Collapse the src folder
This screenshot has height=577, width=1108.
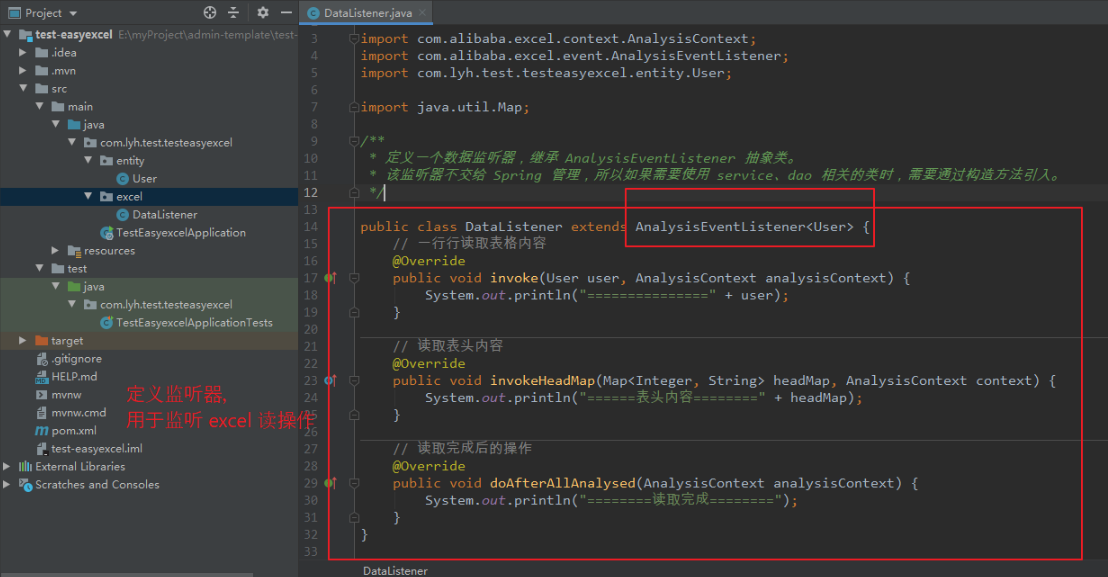tap(23, 88)
